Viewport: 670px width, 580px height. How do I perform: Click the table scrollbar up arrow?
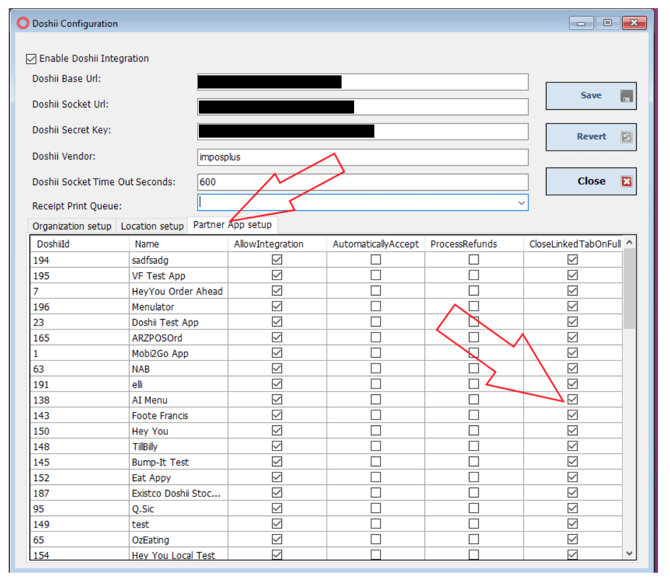tap(629, 242)
